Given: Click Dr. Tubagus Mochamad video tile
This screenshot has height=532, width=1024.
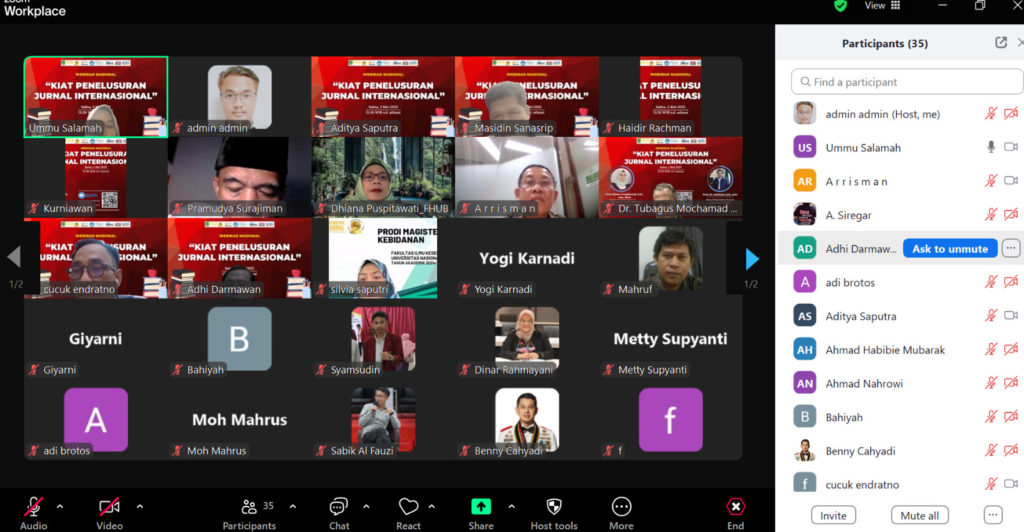Looking at the screenshot, I should [670, 177].
